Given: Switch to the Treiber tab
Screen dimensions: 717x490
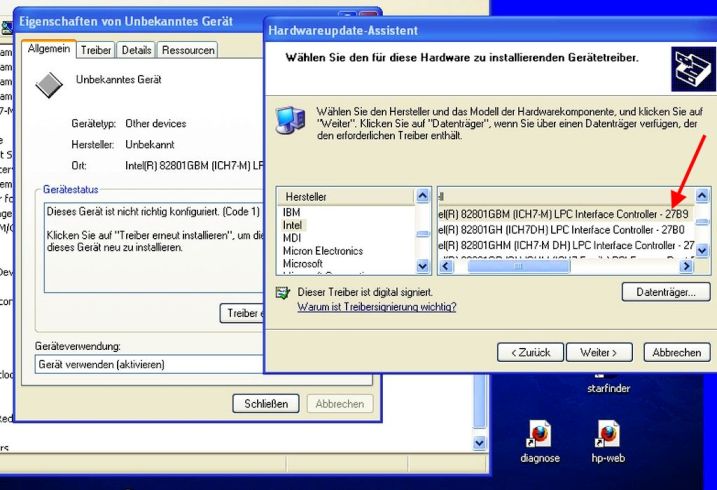Looking at the screenshot, I should 96,50.
